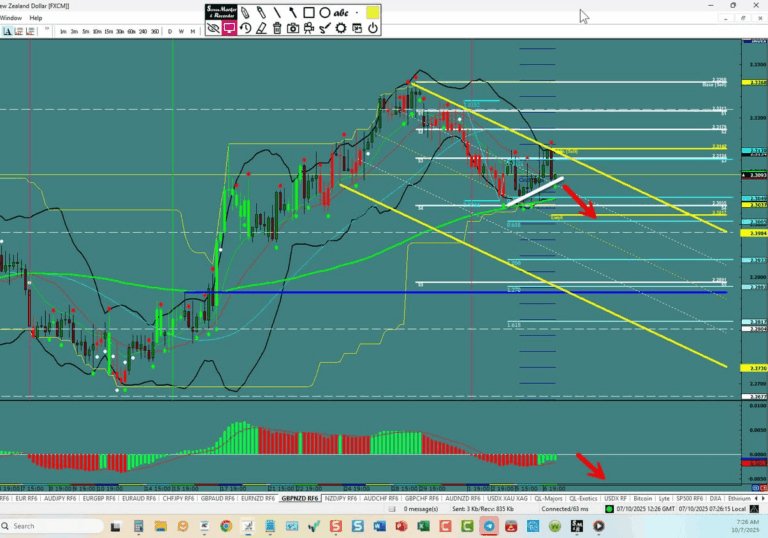
Task: Open the pen thickness dot selector
Action: (x=357, y=13)
